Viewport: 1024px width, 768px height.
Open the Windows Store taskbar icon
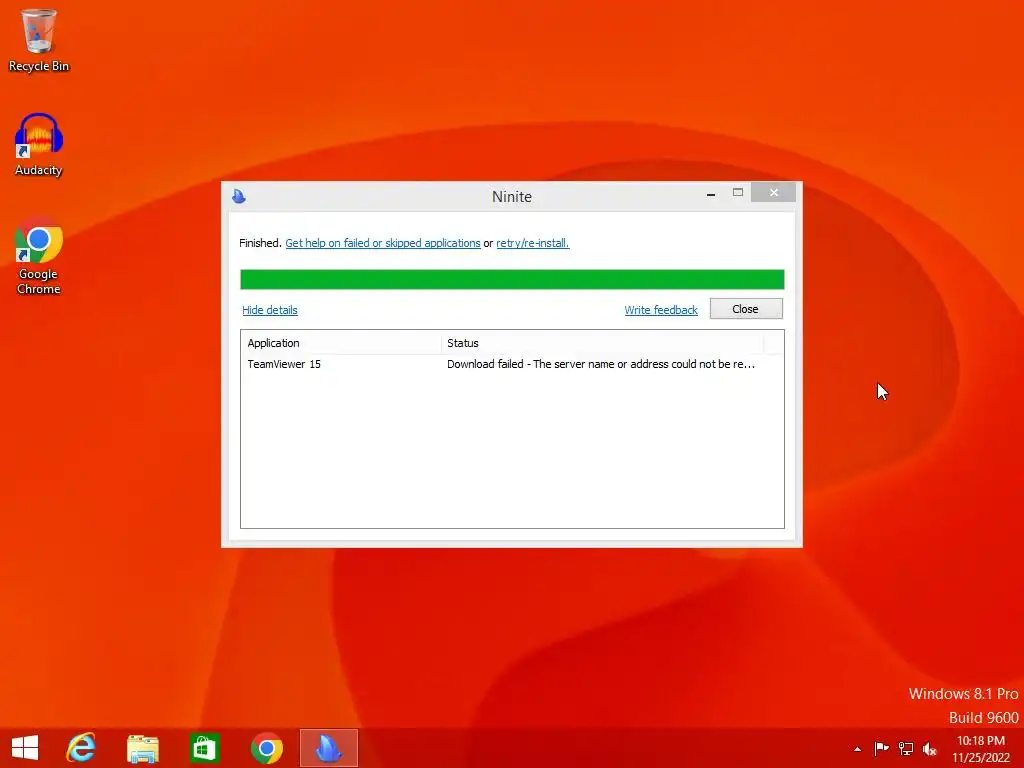pyautogui.click(x=204, y=748)
